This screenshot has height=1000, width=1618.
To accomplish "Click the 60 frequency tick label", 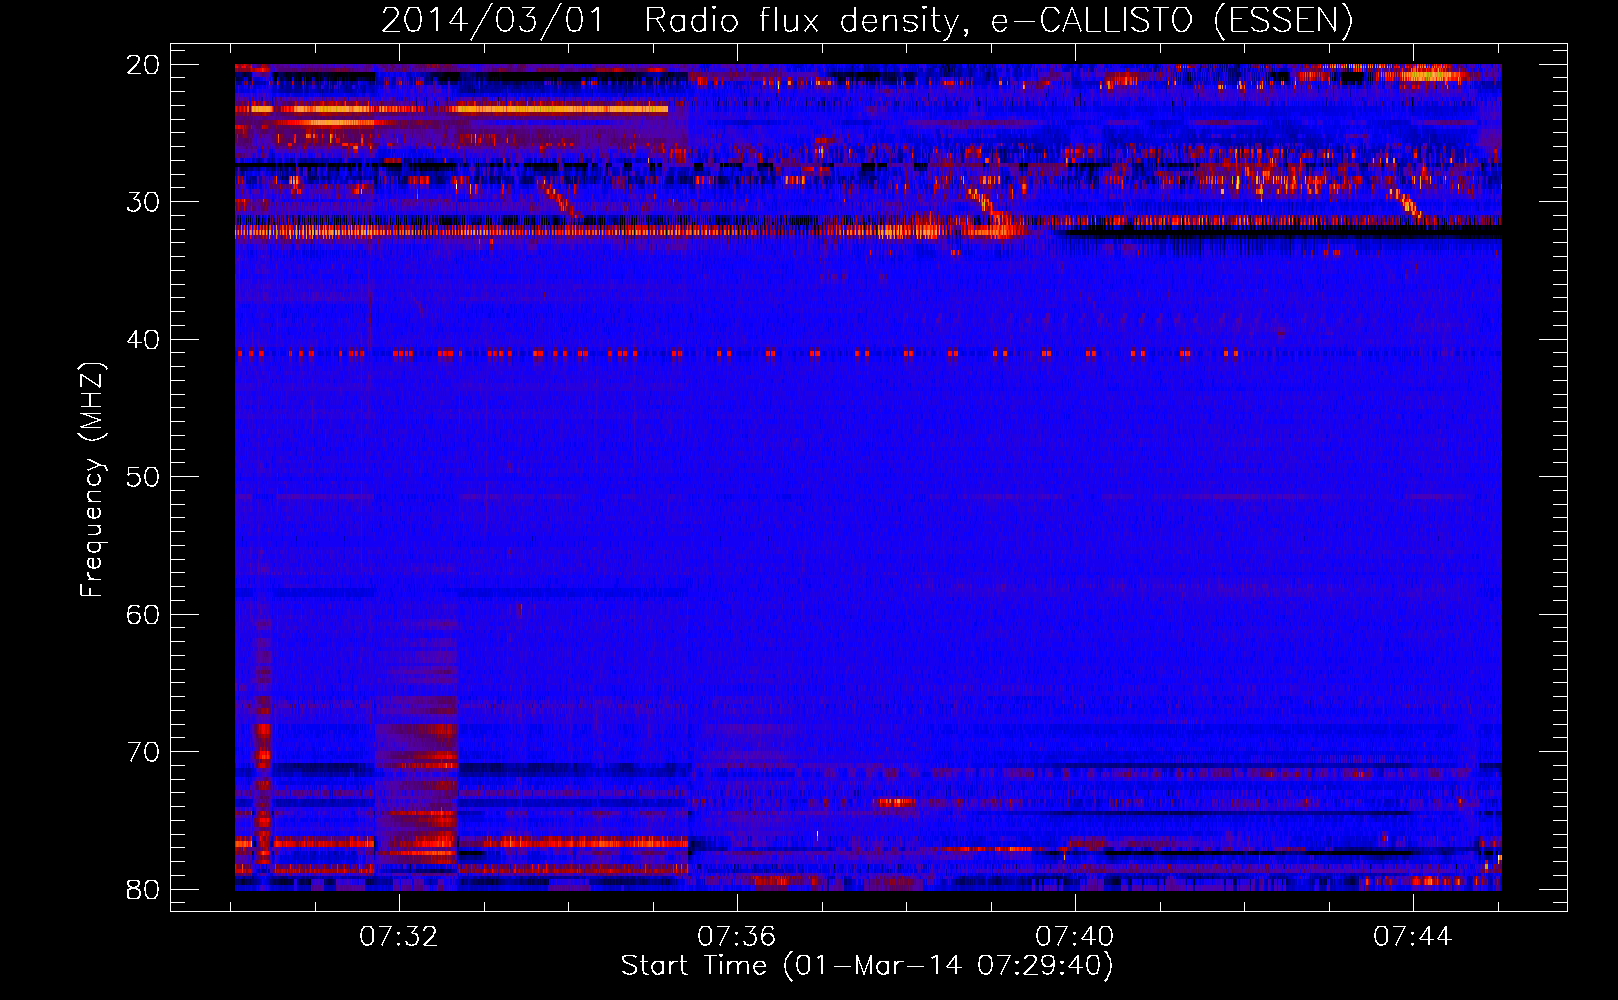I will 143,615.
